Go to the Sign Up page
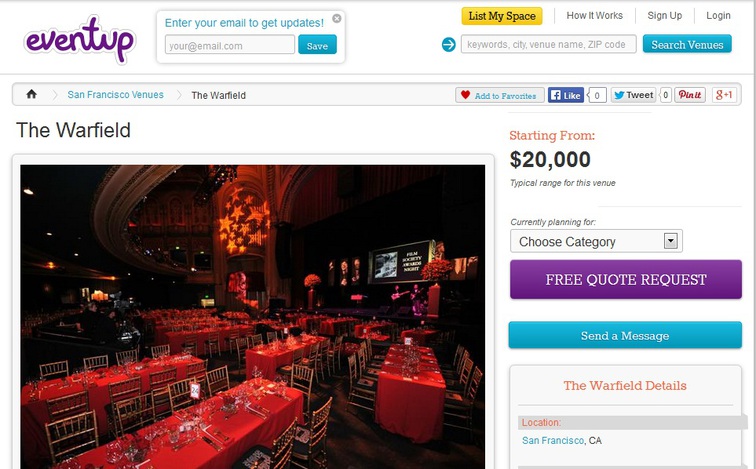756x469 pixels. [664, 15]
